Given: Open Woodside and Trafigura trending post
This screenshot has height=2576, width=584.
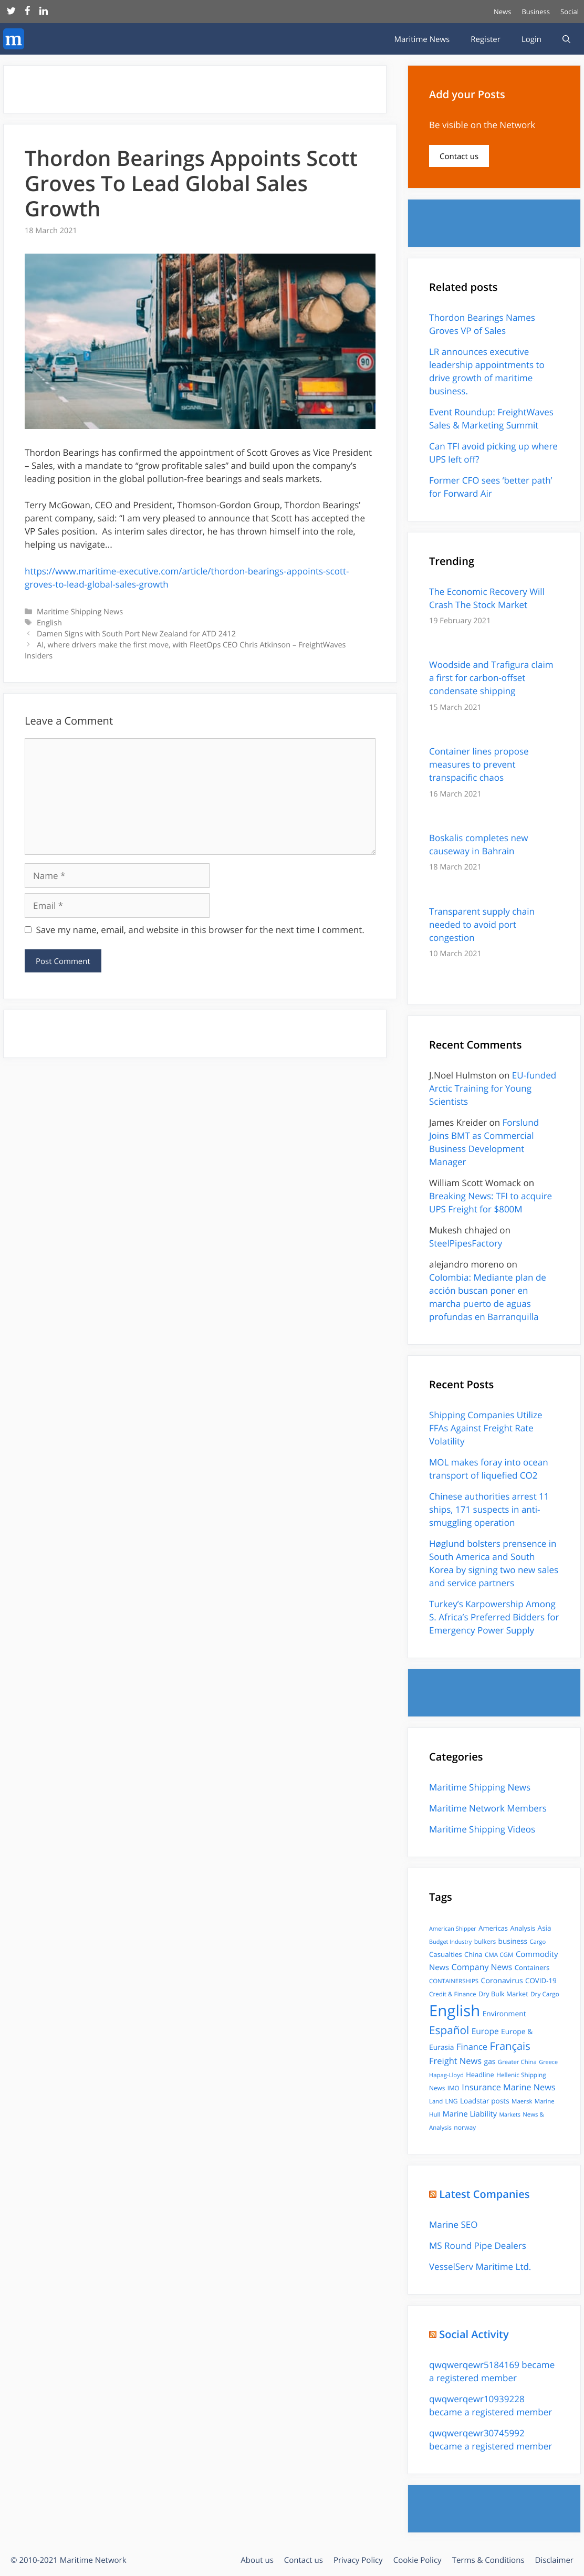Looking at the screenshot, I should point(491,677).
